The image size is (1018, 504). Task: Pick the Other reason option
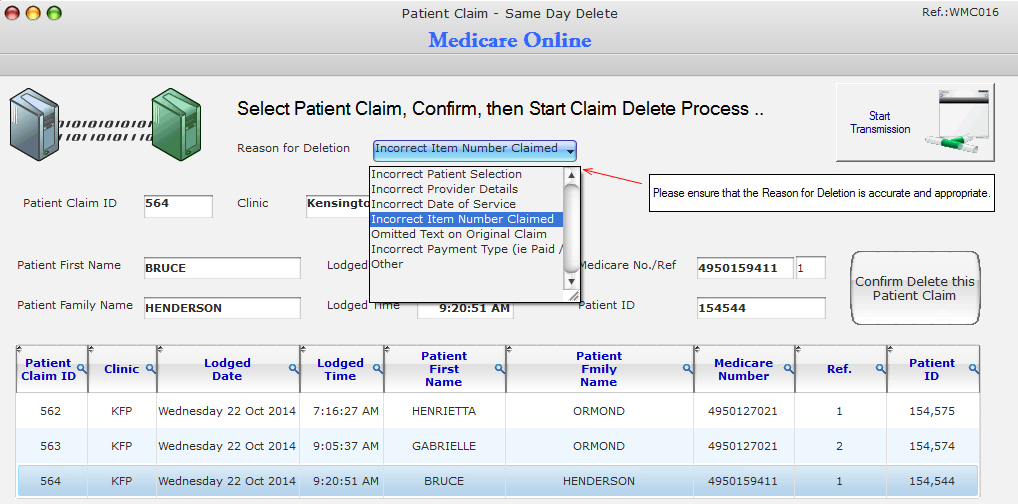[x=387, y=264]
